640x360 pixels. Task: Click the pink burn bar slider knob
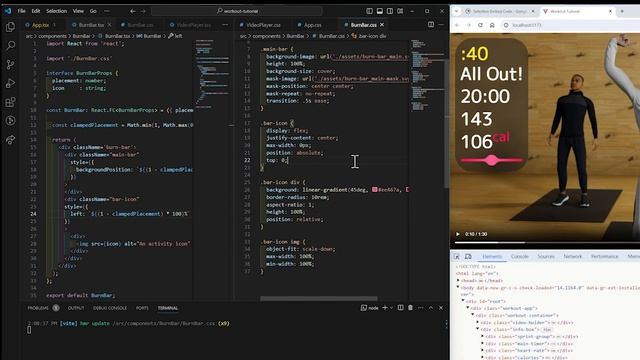492,160
